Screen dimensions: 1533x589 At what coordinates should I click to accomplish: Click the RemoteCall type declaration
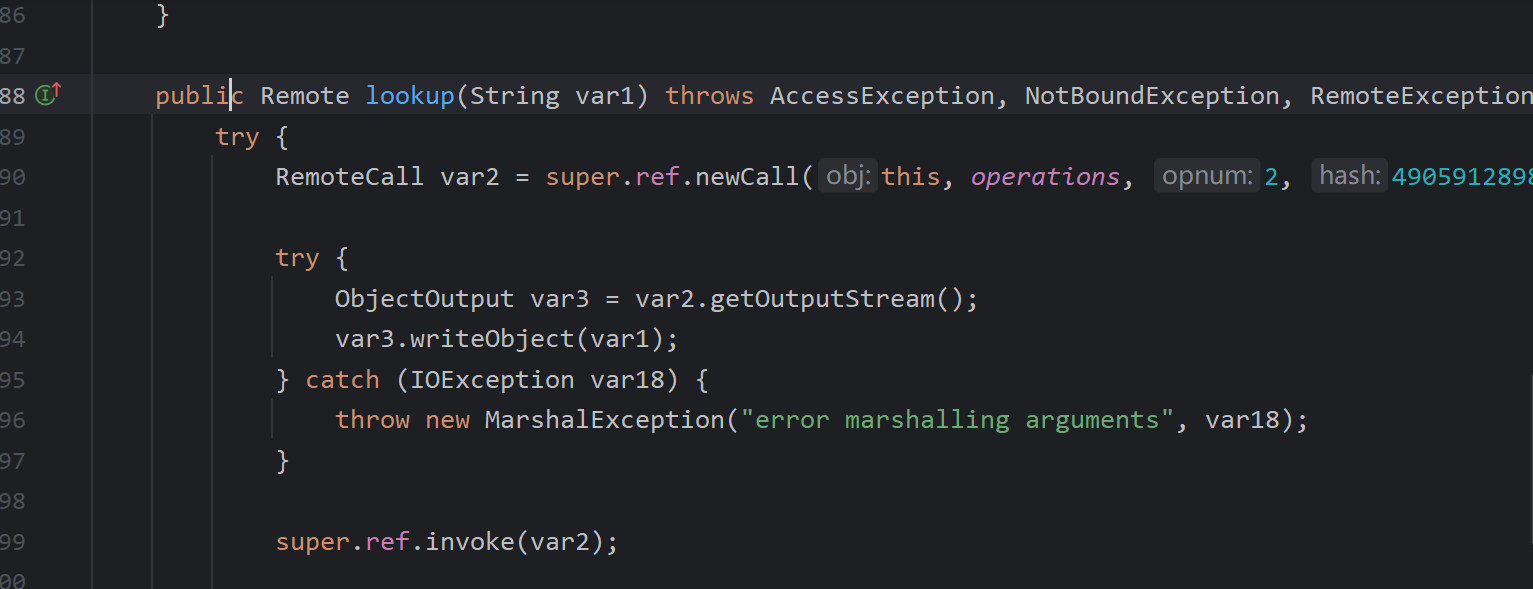(350, 177)
